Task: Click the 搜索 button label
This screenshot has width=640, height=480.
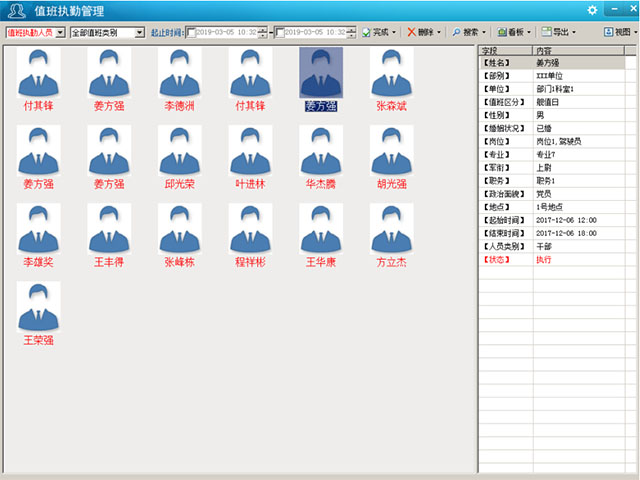Action: 471,32
